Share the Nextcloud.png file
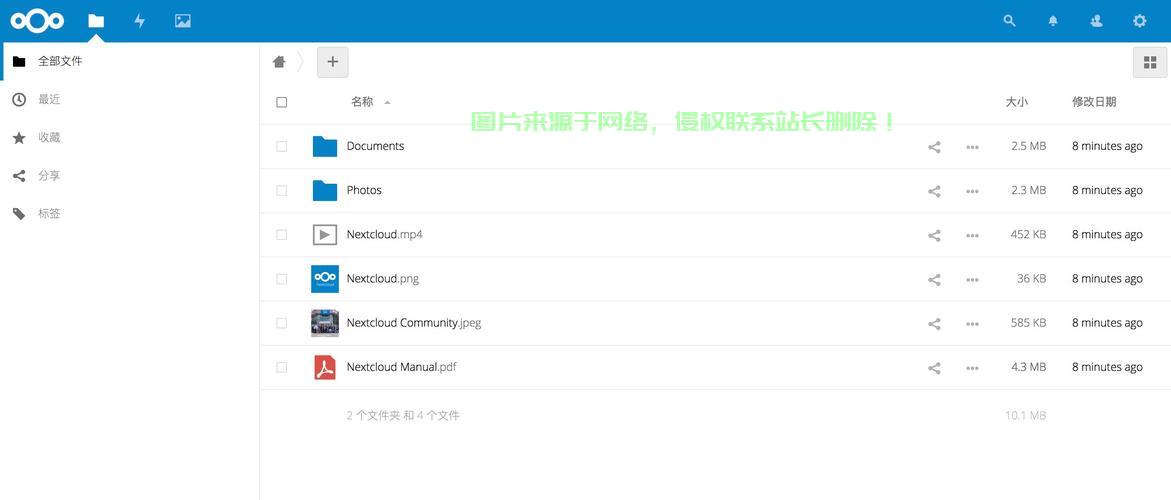The width and height of the screenshot is (1171, 500). (934, 279)
